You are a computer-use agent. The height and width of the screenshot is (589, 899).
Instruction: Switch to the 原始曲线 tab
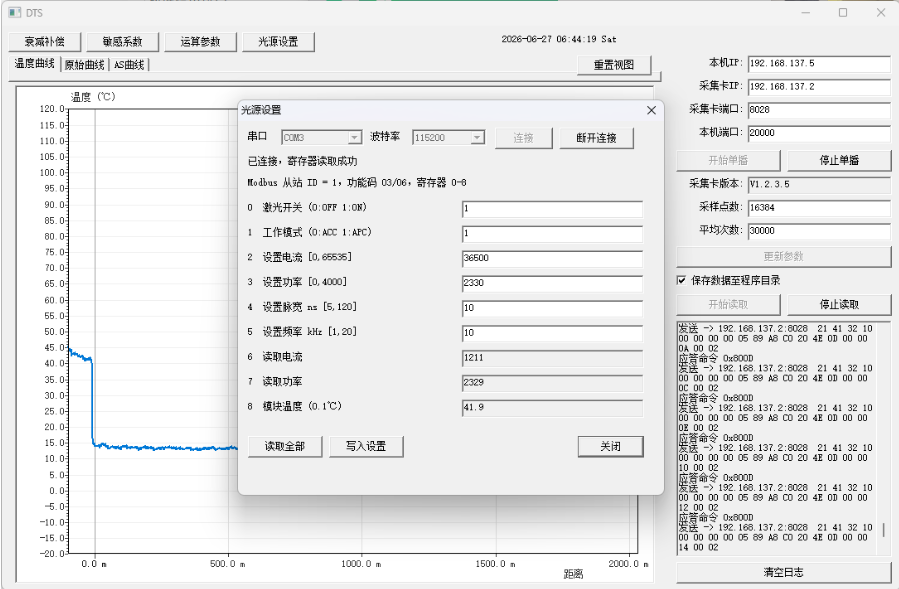click(84, 65)
